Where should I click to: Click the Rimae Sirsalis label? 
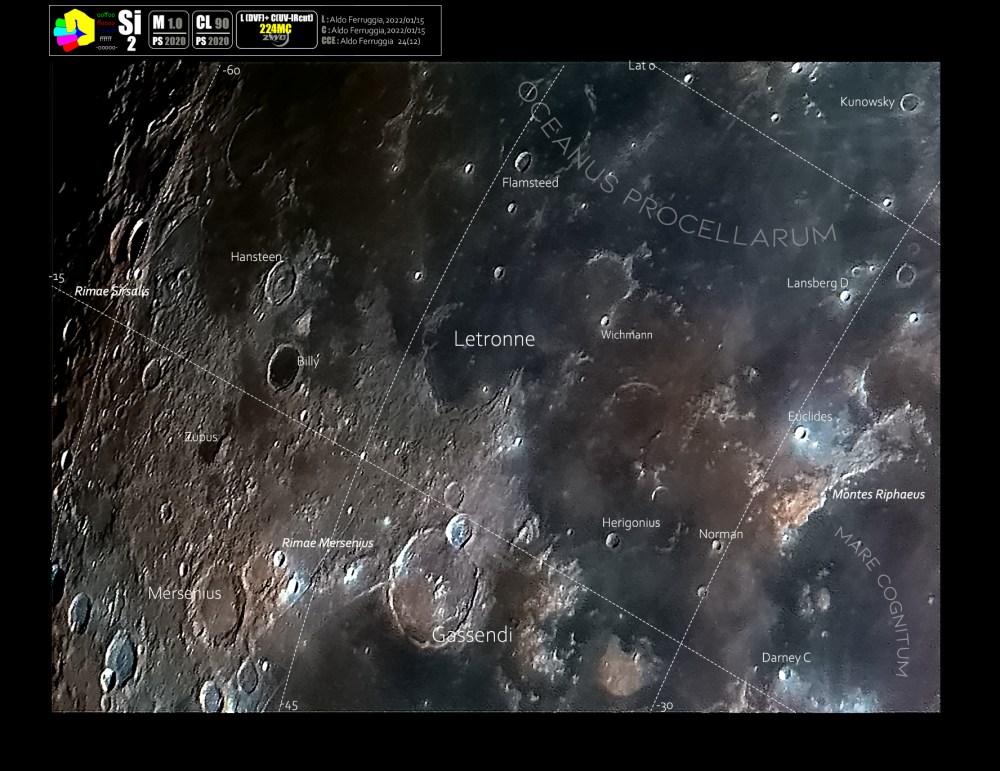point(112,291)
